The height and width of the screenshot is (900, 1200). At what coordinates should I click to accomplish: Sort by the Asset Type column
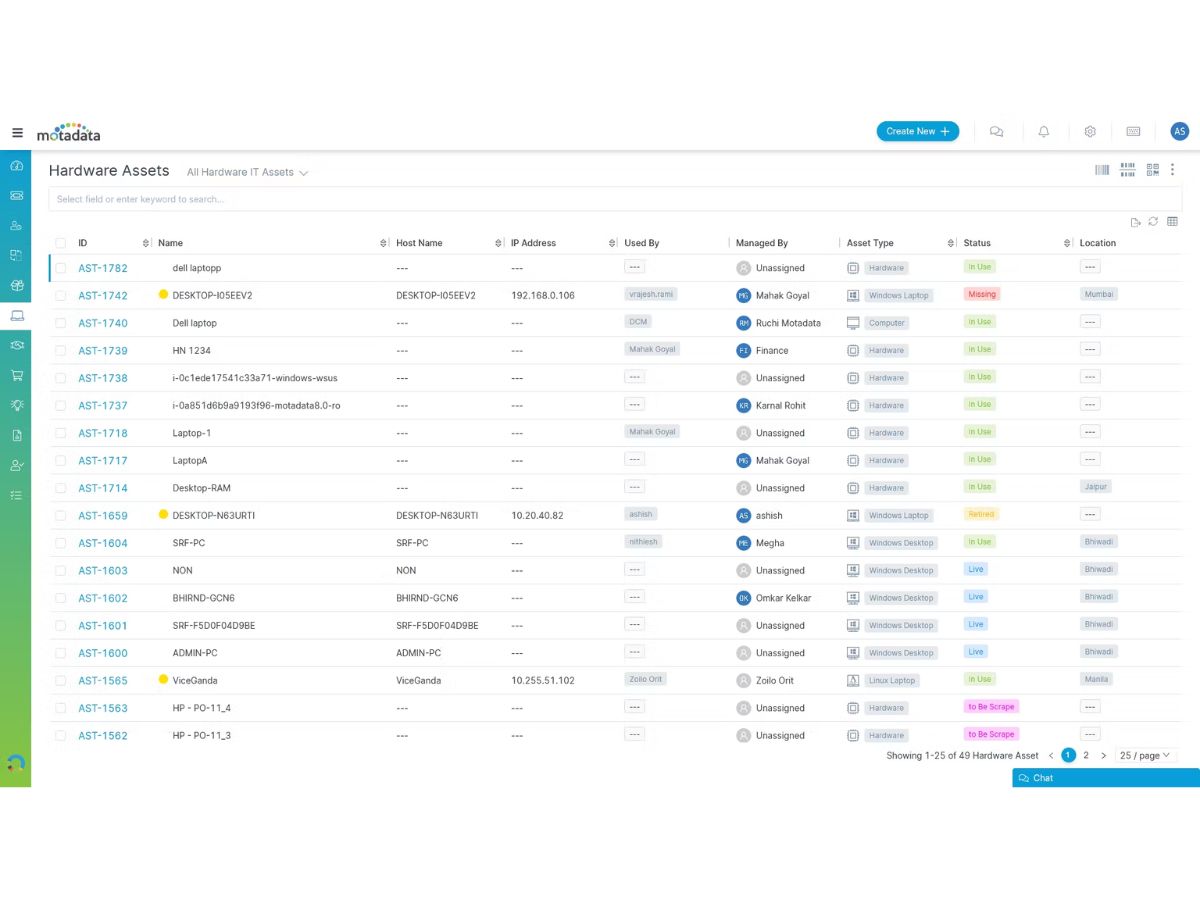[x=951, y=243]
